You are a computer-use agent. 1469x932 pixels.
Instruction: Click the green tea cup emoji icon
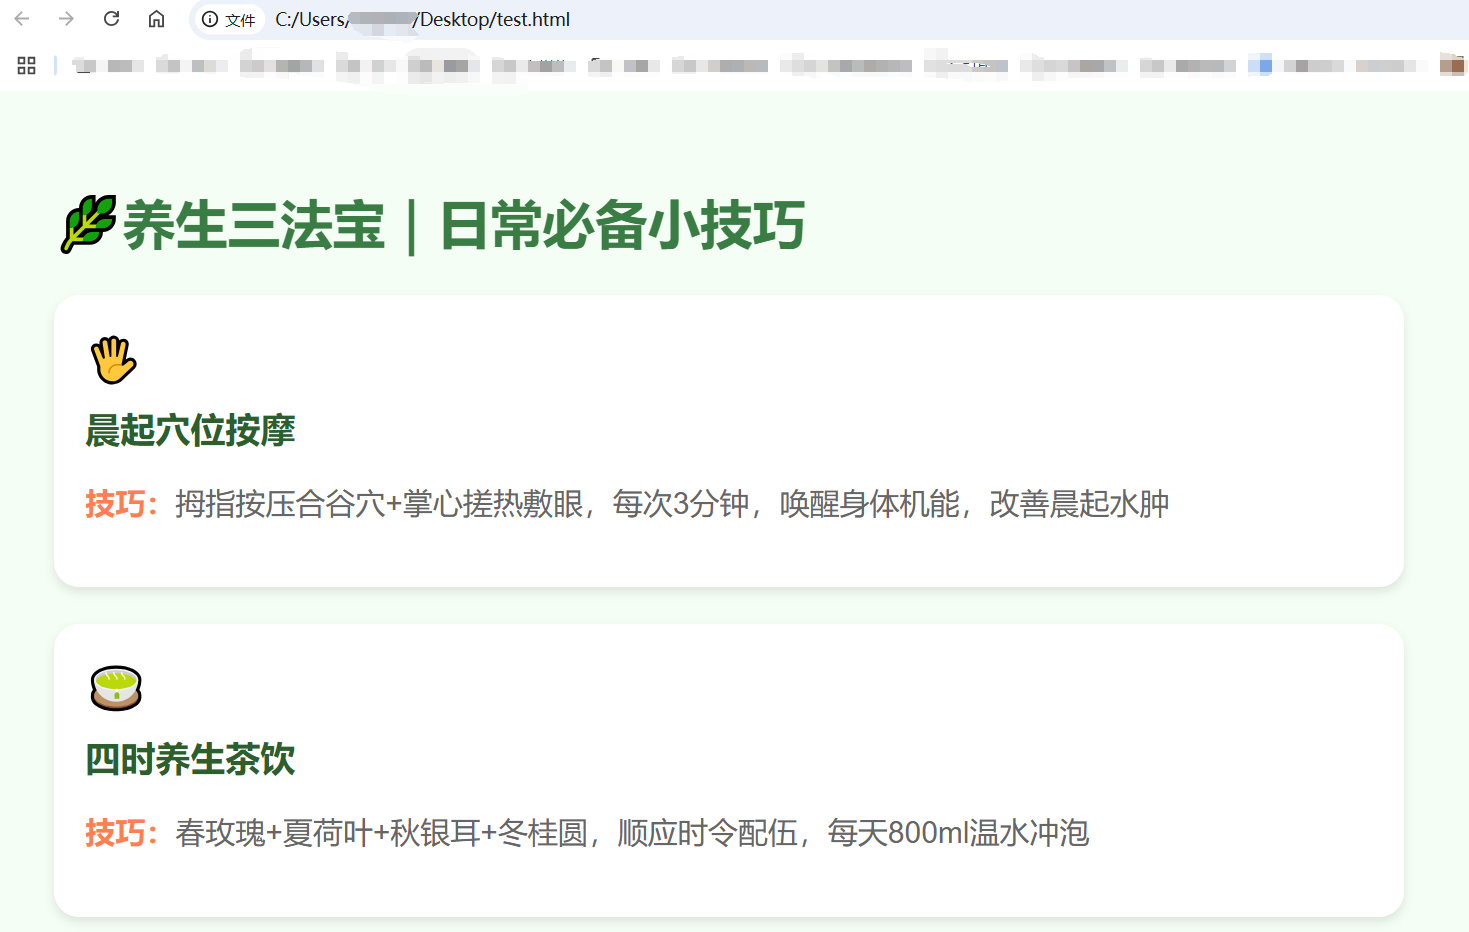(x=116, y=688)
